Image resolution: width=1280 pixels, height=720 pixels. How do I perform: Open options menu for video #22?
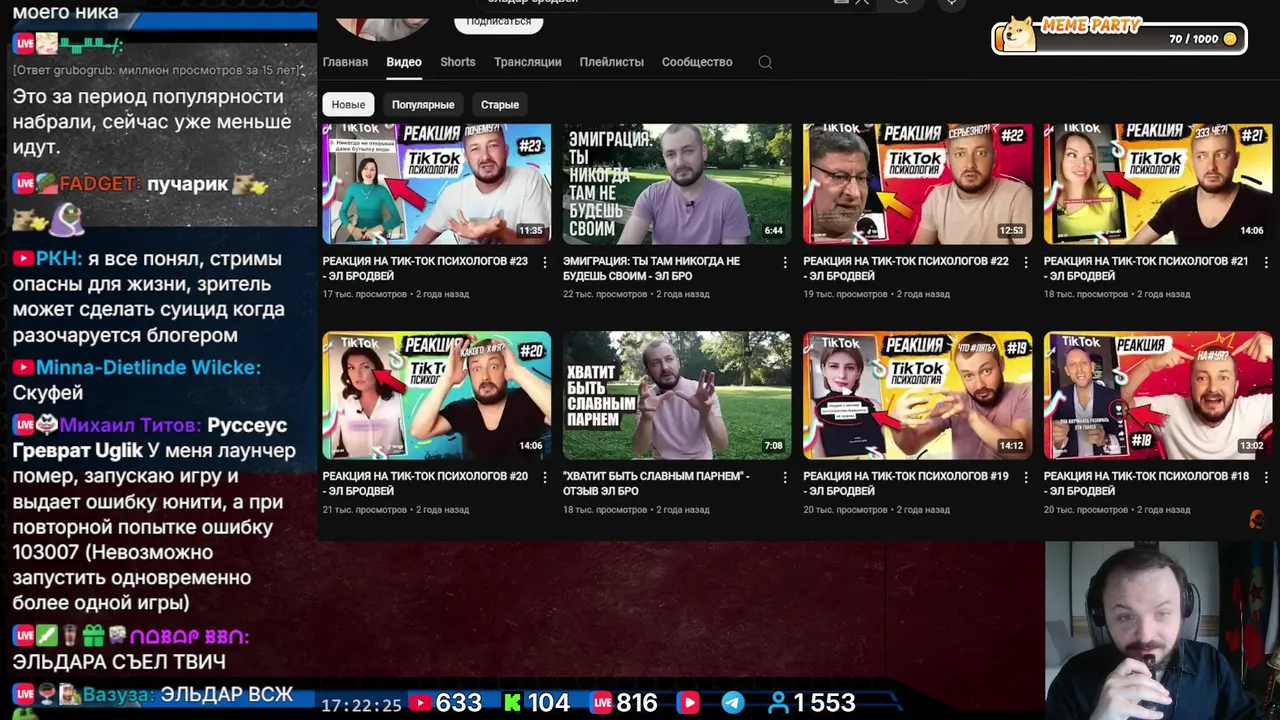coord(1026,262)
